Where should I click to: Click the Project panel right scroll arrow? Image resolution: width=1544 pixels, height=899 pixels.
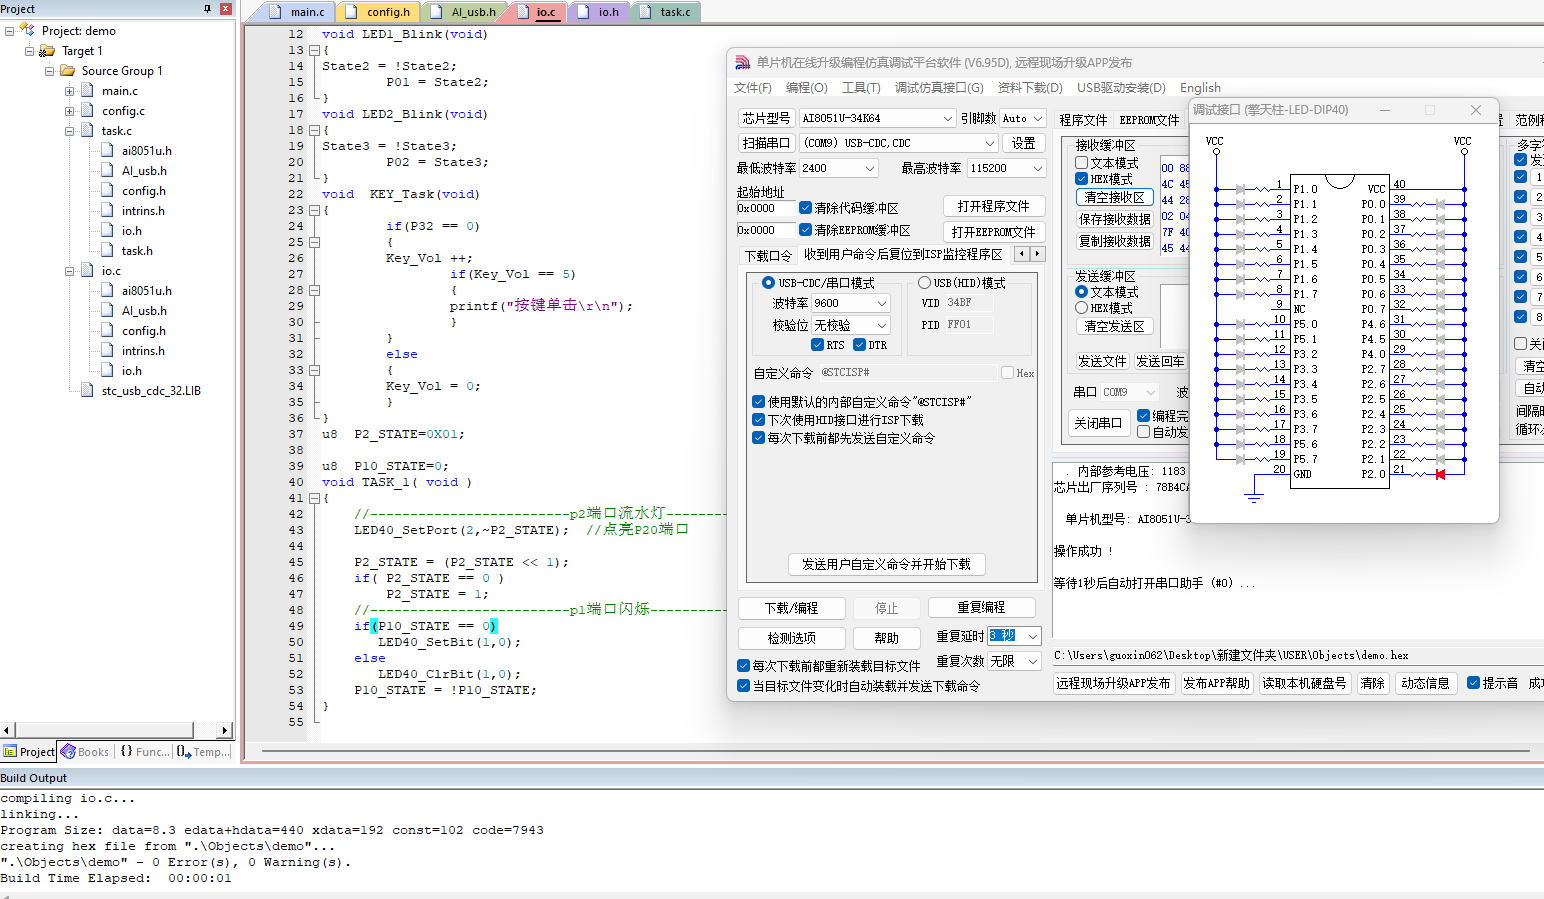[225, 730]
